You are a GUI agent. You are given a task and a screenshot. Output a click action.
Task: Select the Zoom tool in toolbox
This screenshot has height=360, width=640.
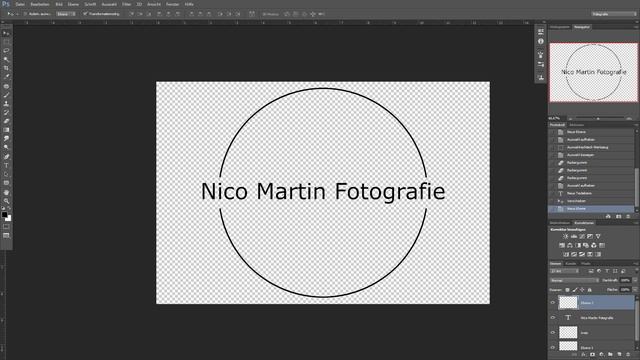coord(6,201)
